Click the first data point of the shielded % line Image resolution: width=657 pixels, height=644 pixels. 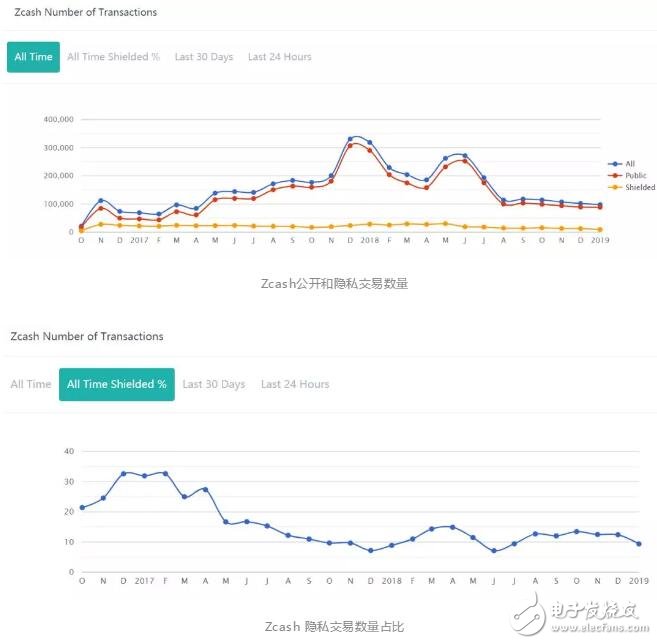coord(82,507)
